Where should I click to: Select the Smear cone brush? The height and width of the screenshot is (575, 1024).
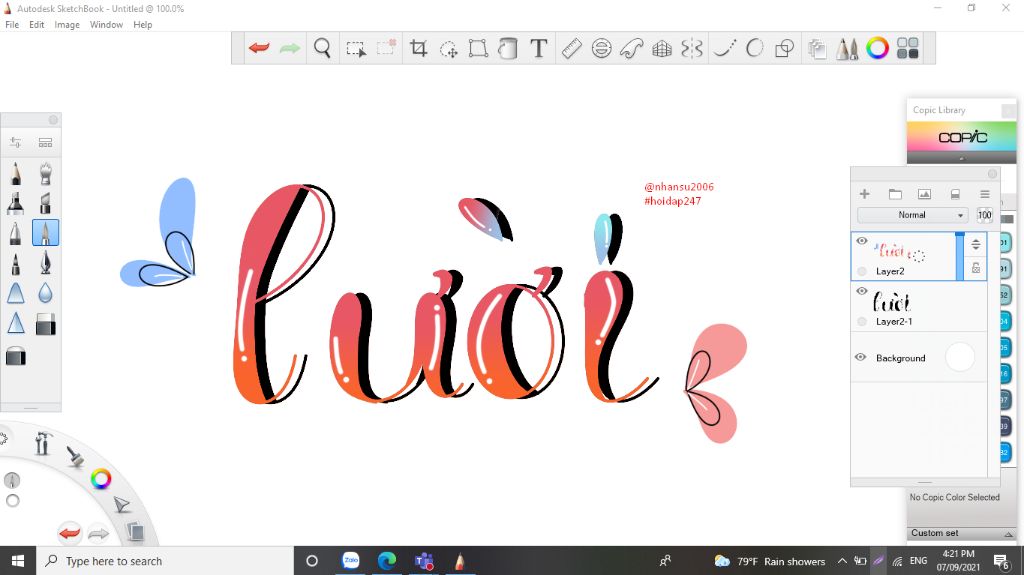[x=16, y=293]
